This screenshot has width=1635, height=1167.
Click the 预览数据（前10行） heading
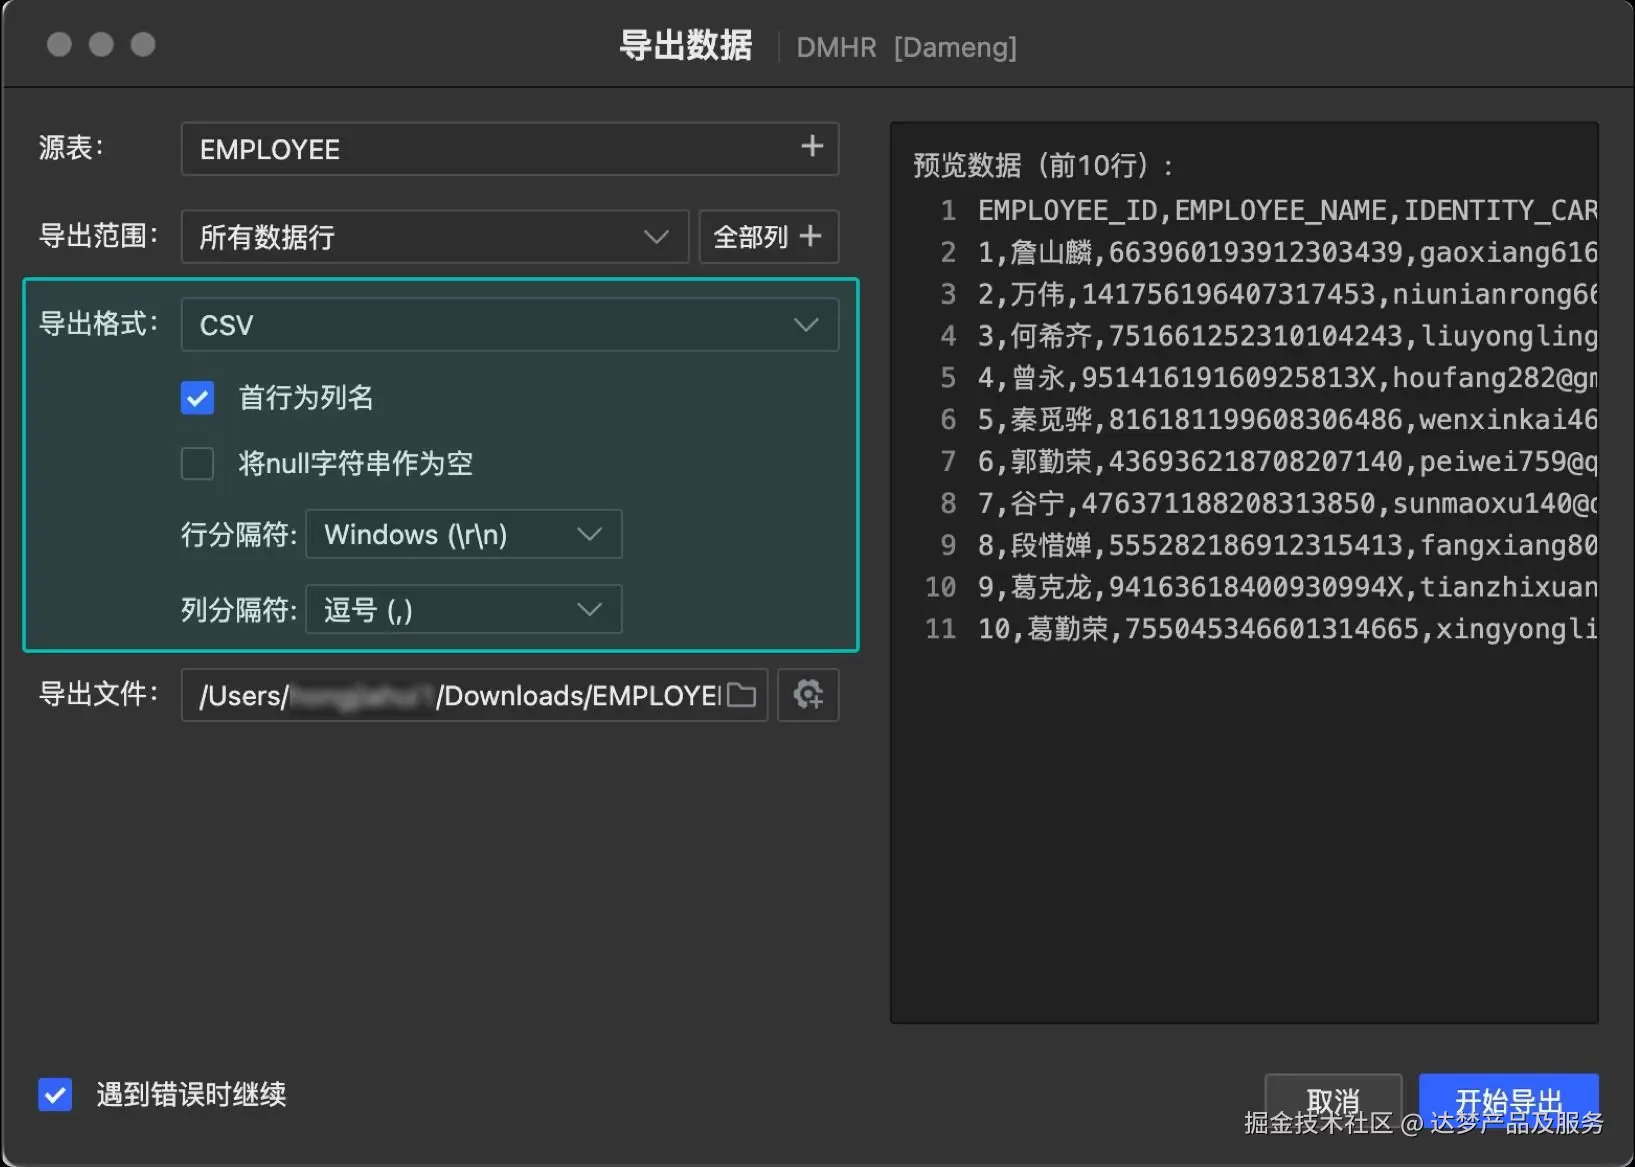[1042, 165]
